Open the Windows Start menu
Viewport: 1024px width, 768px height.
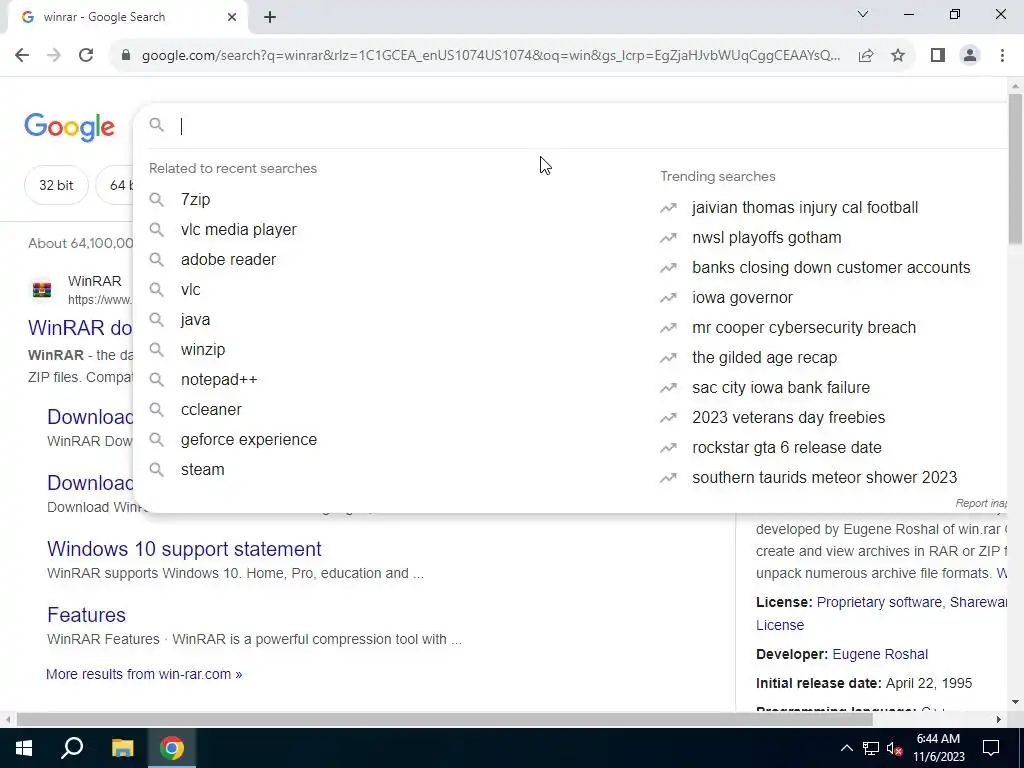tap(24, 748)
